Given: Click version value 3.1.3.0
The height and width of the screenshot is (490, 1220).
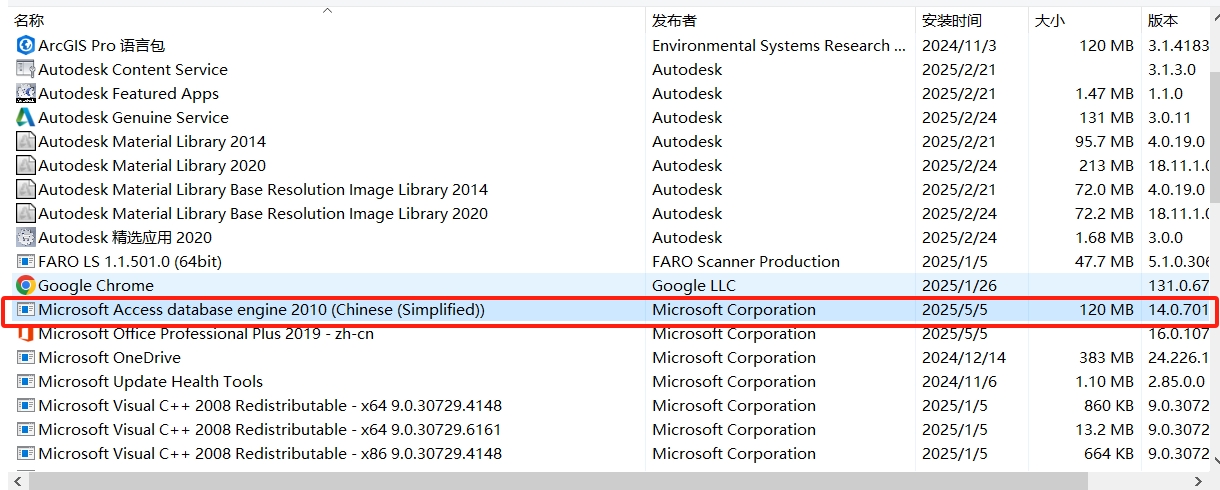Looking at the screenshot, I should pyautogui.click(x=1172, y=69).
